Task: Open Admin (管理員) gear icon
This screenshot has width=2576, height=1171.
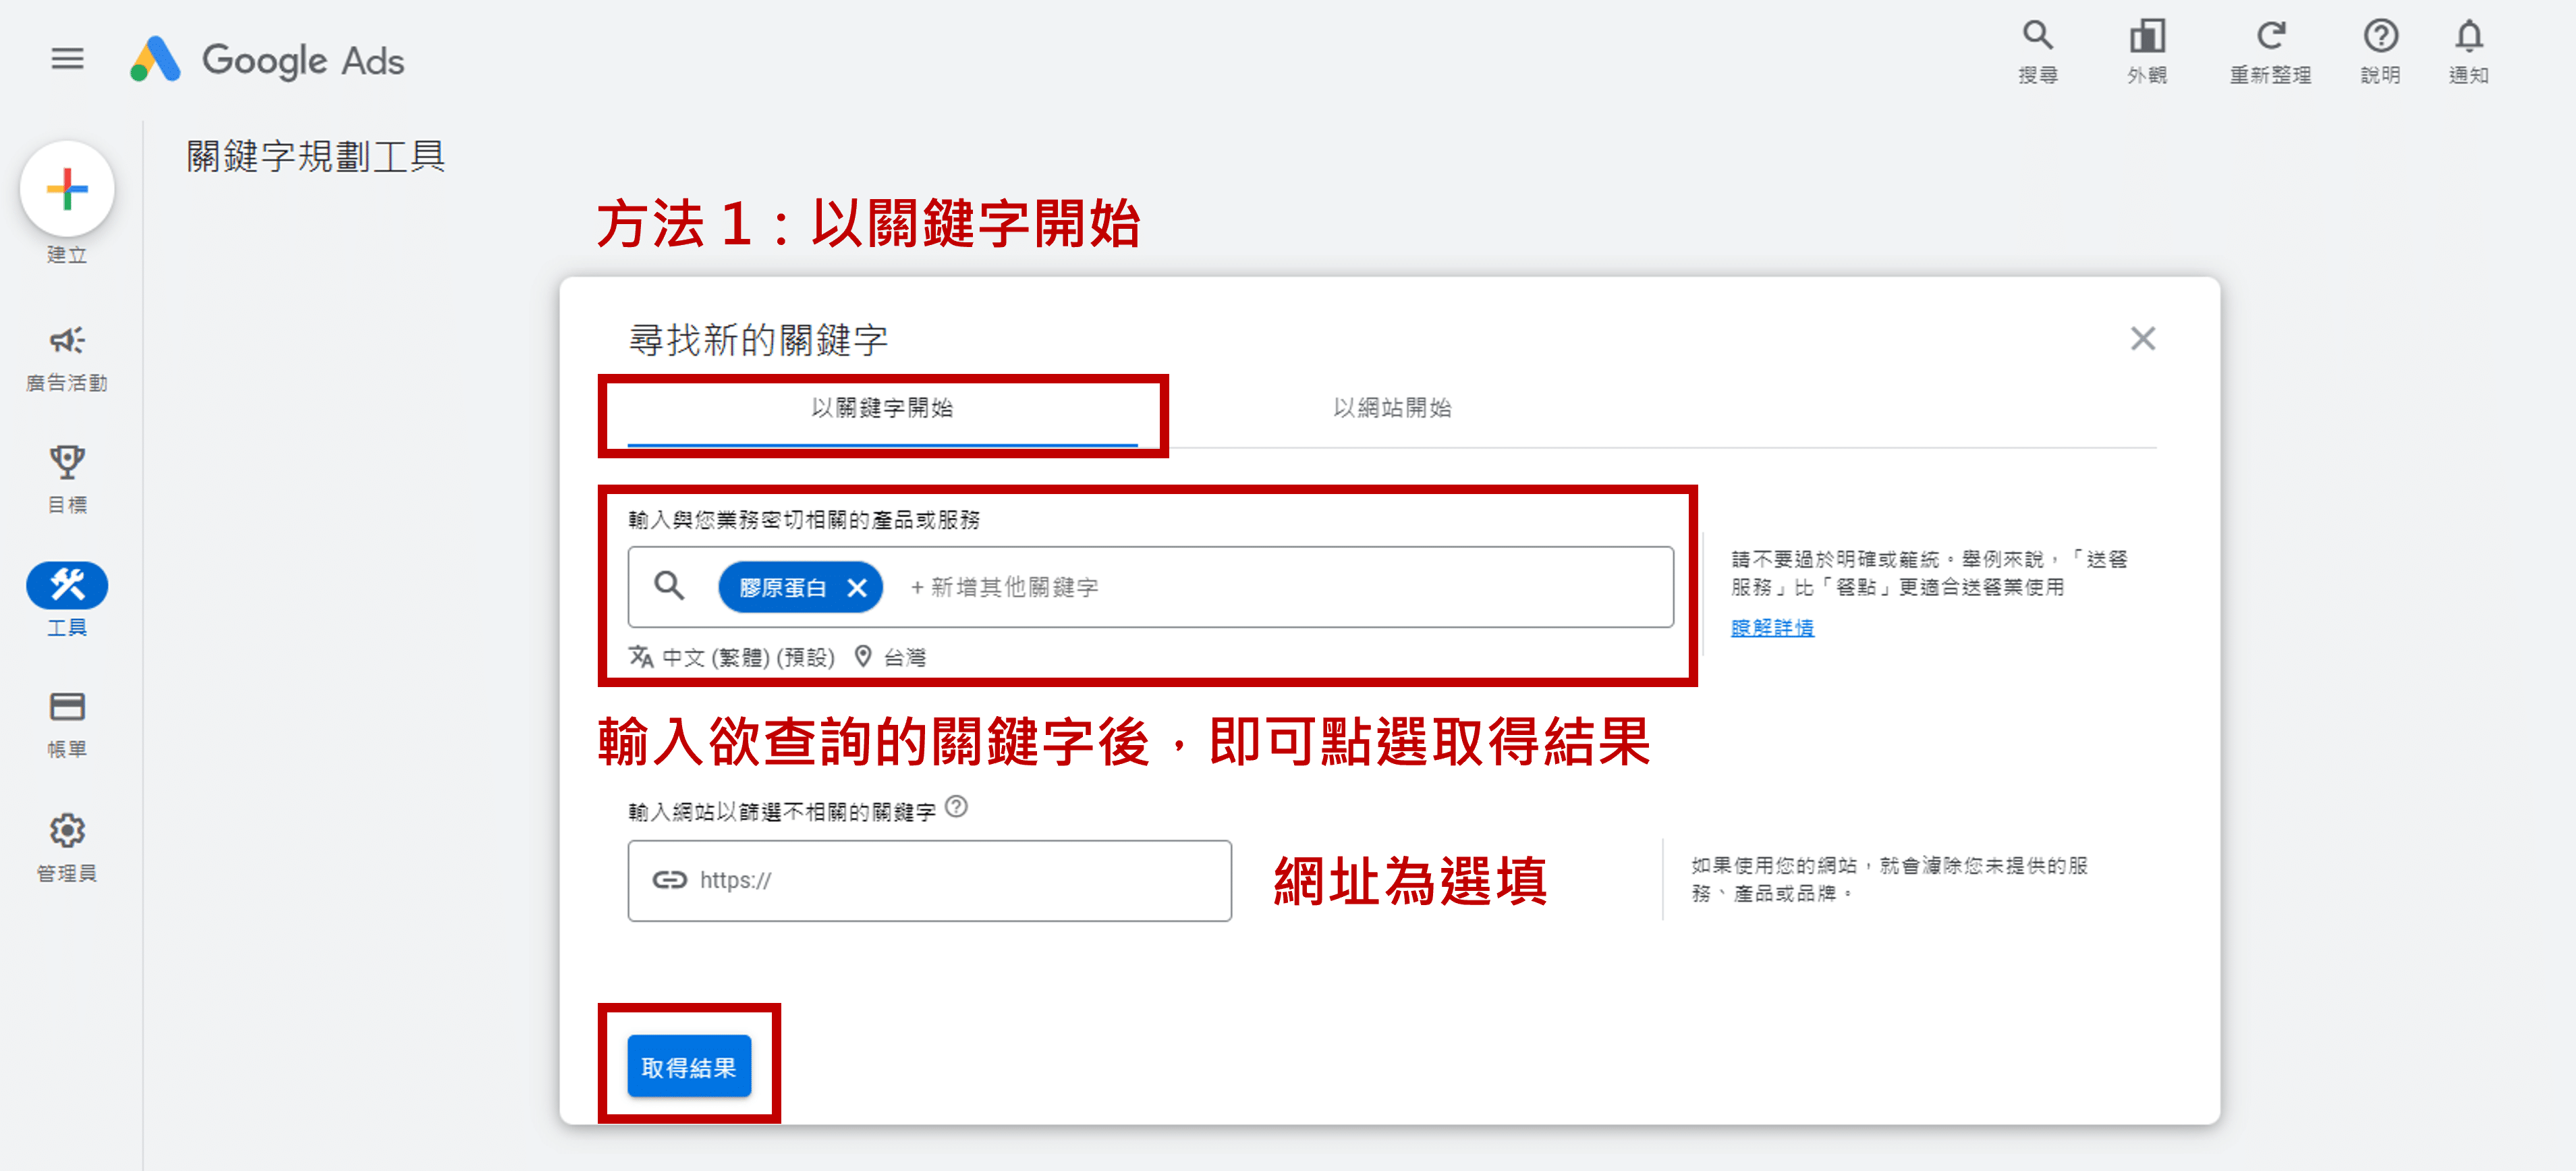Action: (x=67, y=830)
